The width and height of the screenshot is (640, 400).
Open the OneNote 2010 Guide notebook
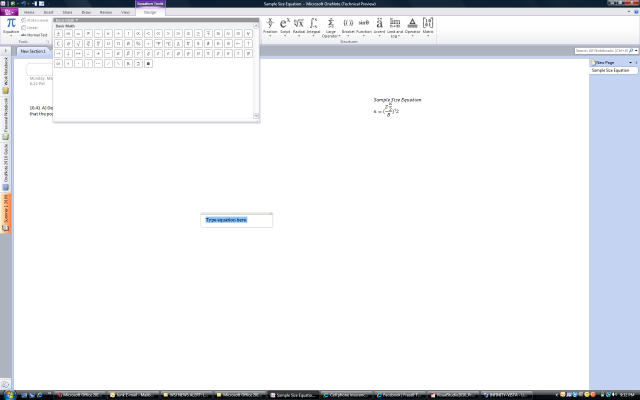(x=6, y=167)
